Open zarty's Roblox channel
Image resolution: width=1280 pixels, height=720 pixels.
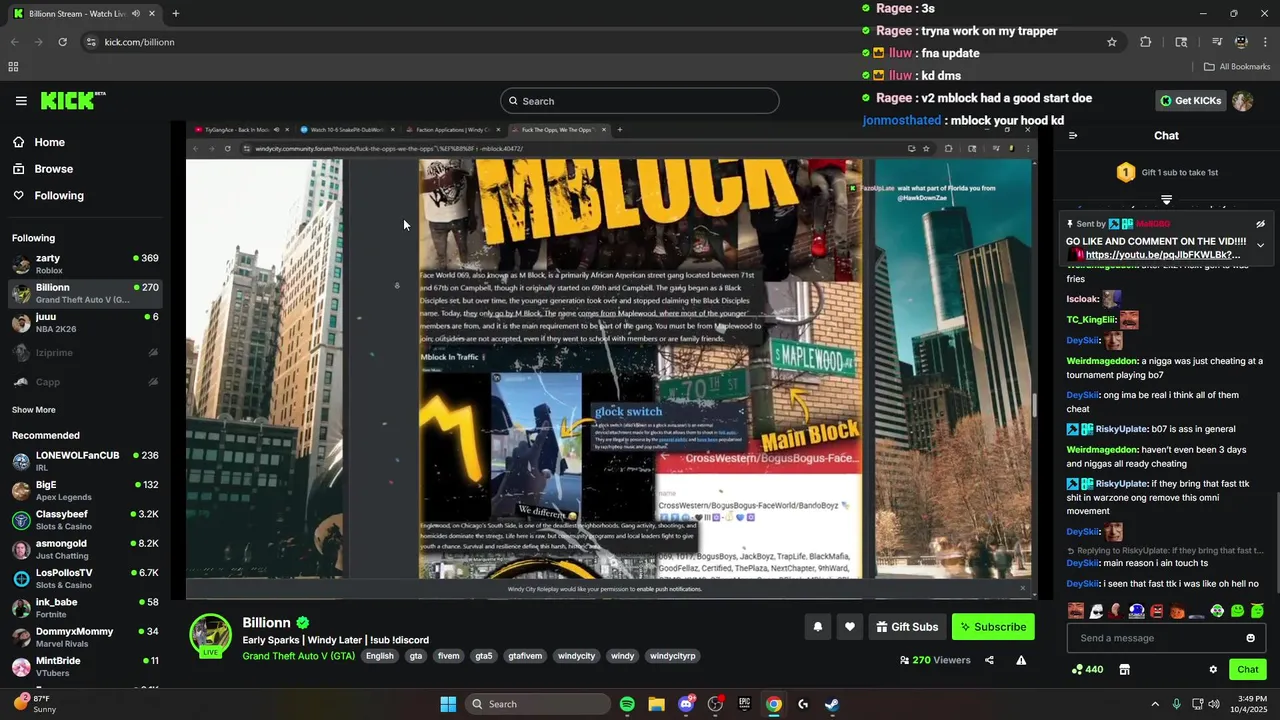(x=85, y=264)
